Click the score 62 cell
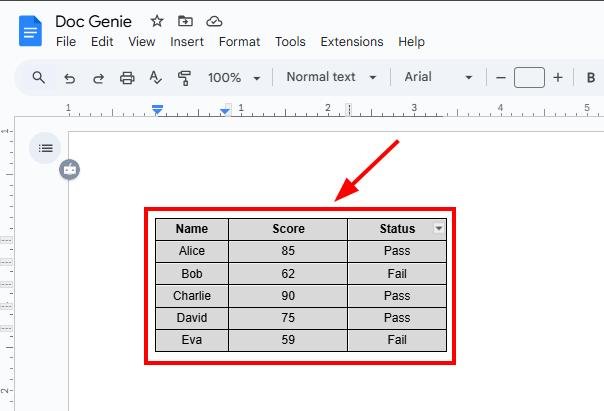The image size is (604, 411). [x=288, y=273]
